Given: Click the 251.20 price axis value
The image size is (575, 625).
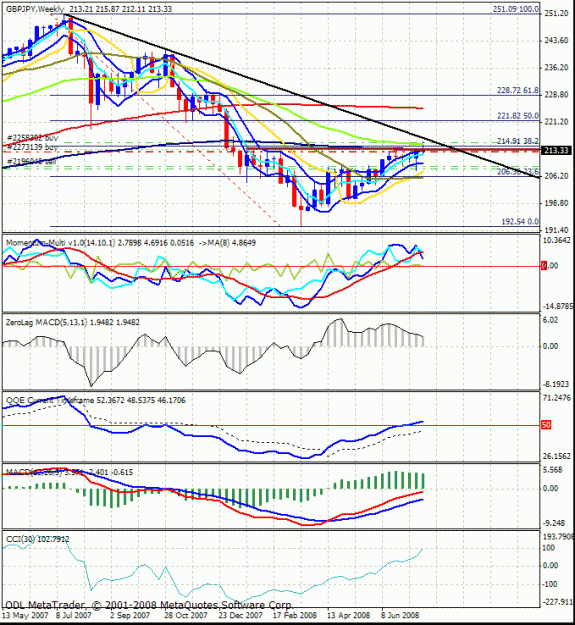Looking at the screenshot, I should (556, 14).
